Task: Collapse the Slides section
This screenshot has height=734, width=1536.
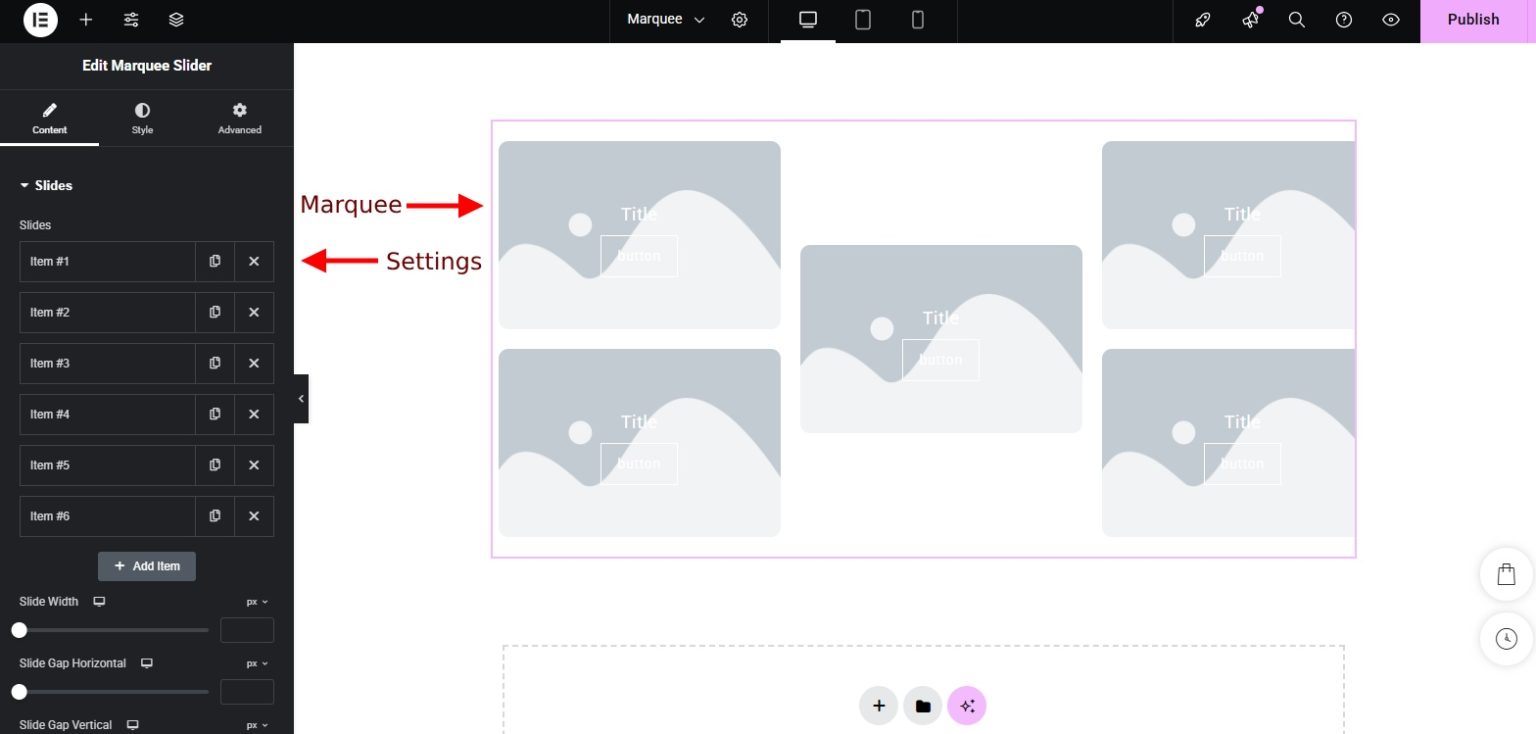Action: (x=47, y=185)
